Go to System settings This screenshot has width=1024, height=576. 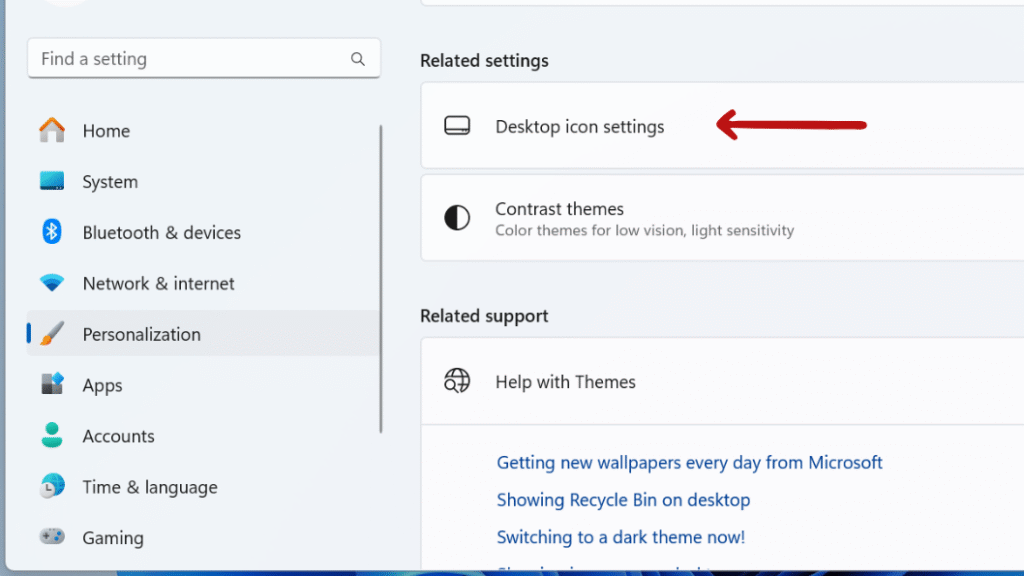coord(202,182)
